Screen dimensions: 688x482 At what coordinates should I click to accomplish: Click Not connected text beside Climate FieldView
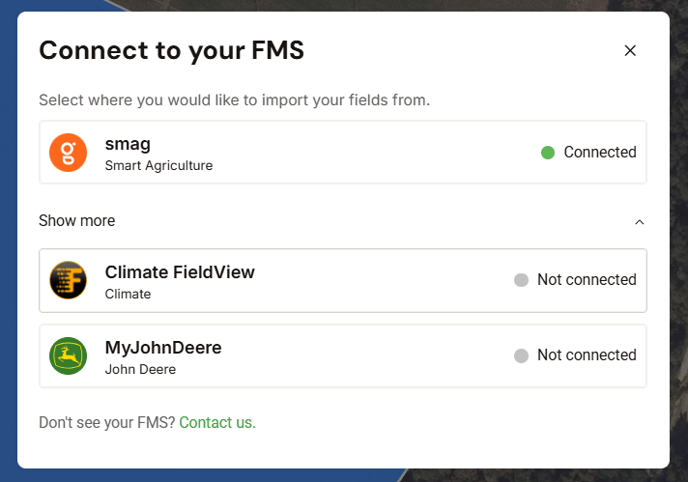[x=586, y=280]
